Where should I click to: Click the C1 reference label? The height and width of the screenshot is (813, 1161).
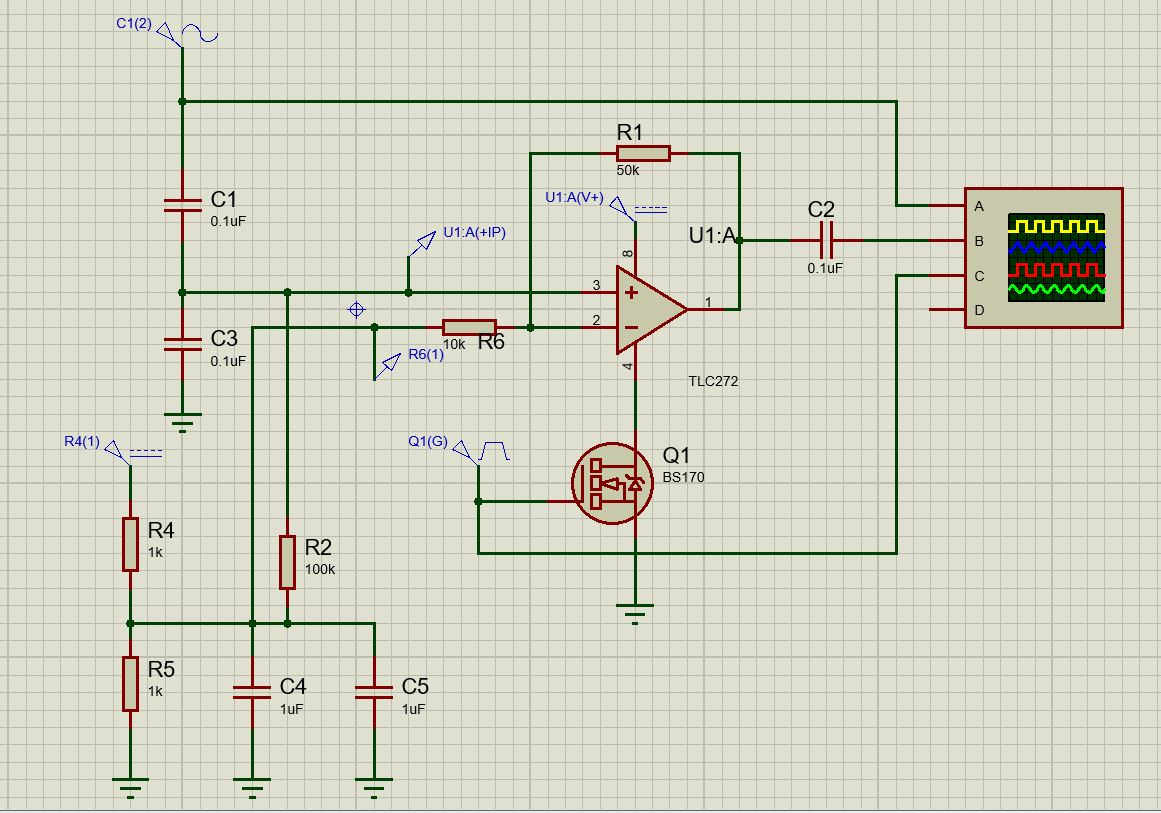224,199
